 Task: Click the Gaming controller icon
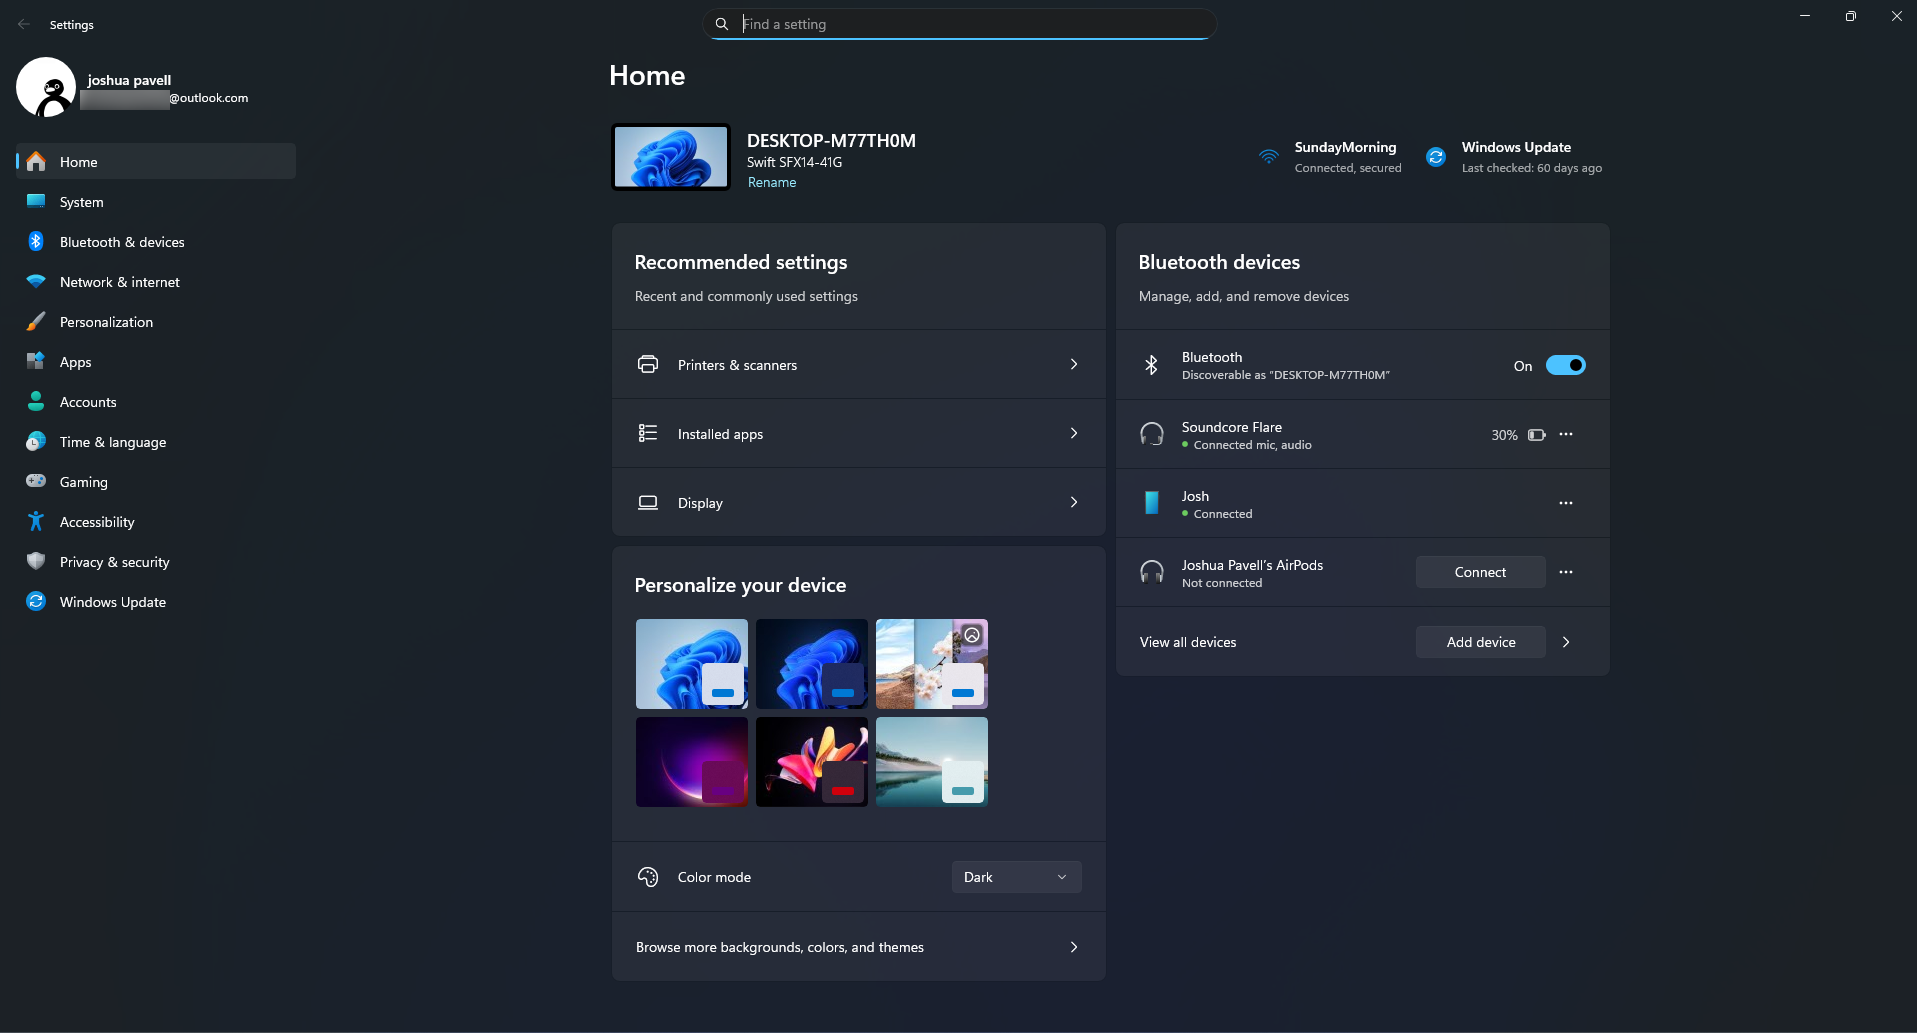pos(36,481)
